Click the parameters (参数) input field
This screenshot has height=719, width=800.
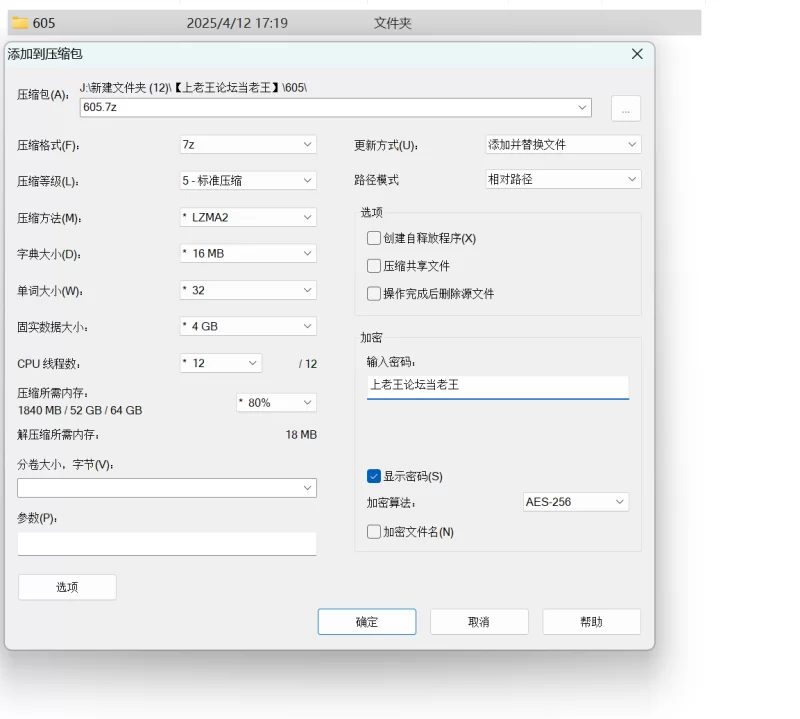(167, 544)
